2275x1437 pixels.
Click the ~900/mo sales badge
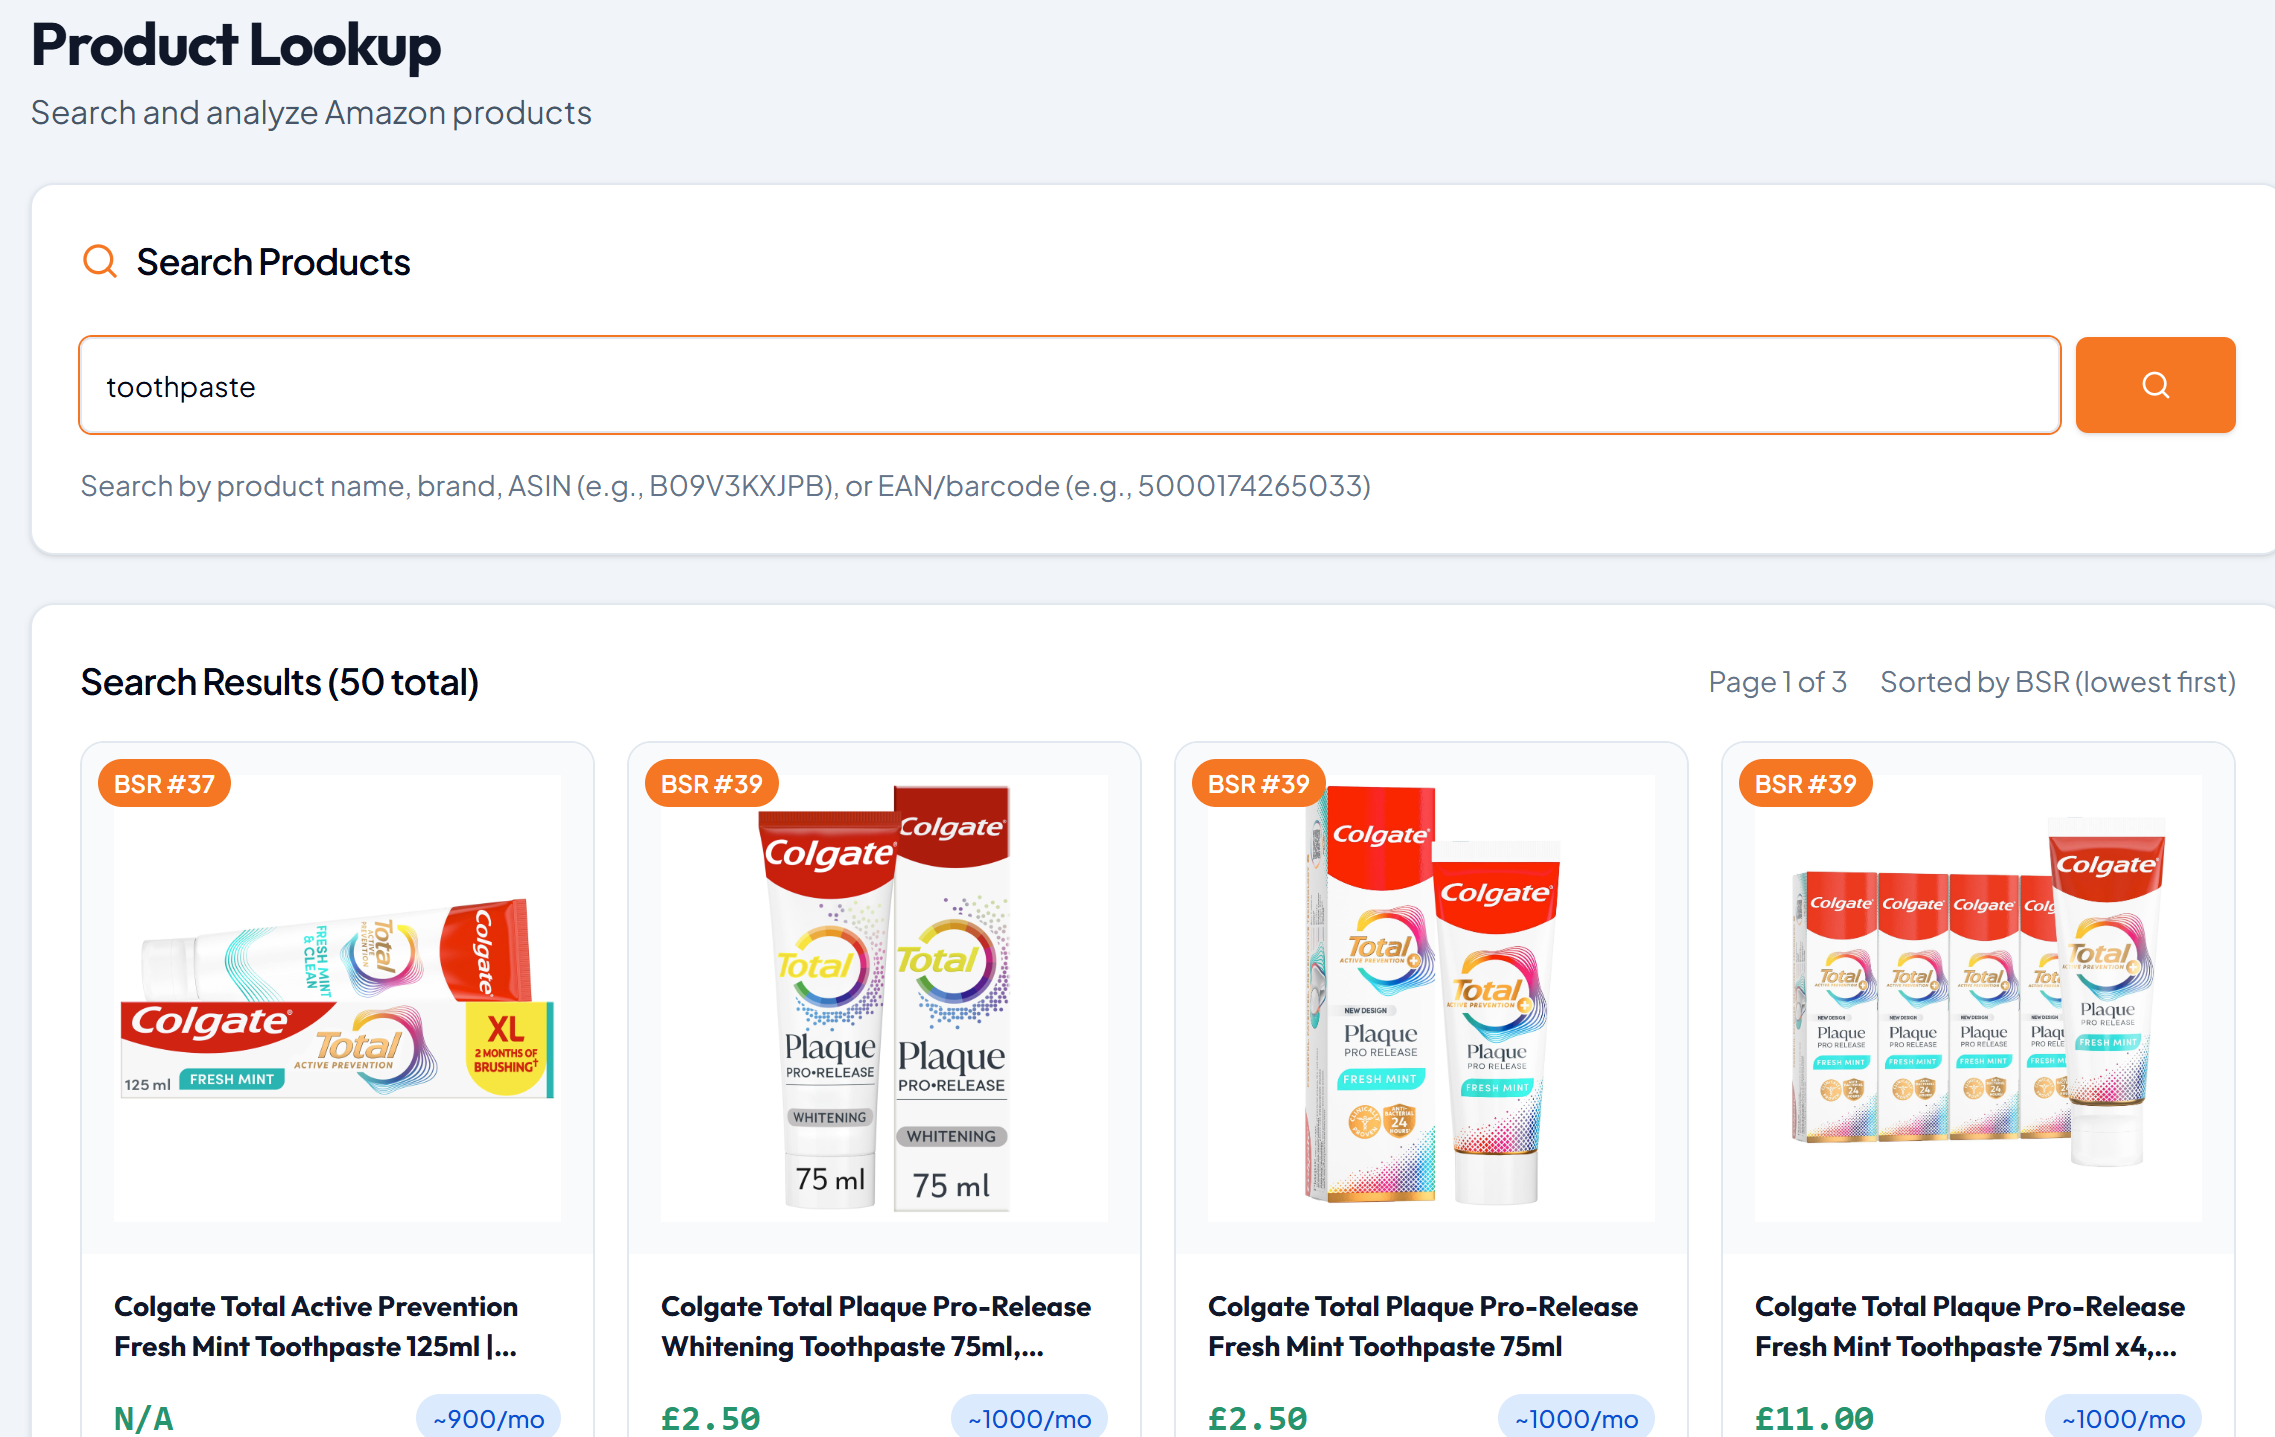488,1418
